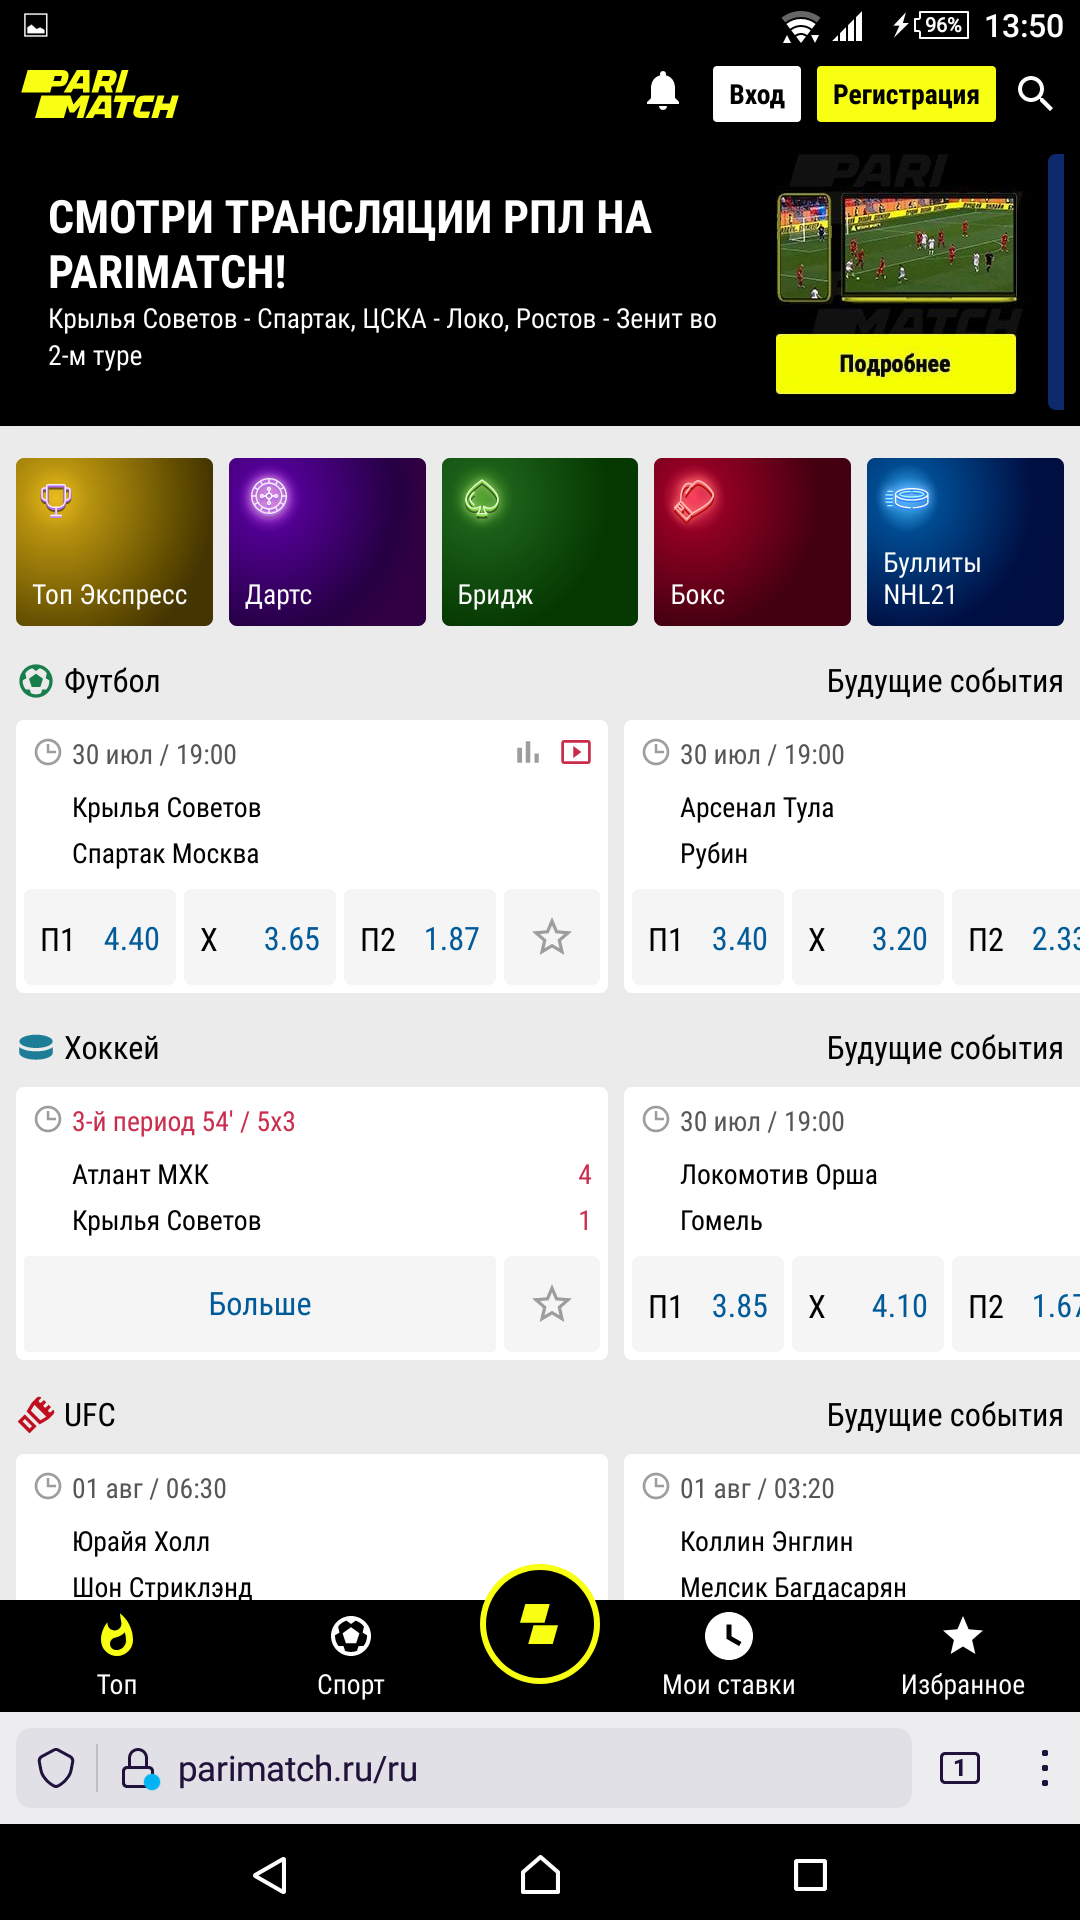Open browser three-dot menu
Viewport: 1080px width, 1920px height.
[1044, 1768]
